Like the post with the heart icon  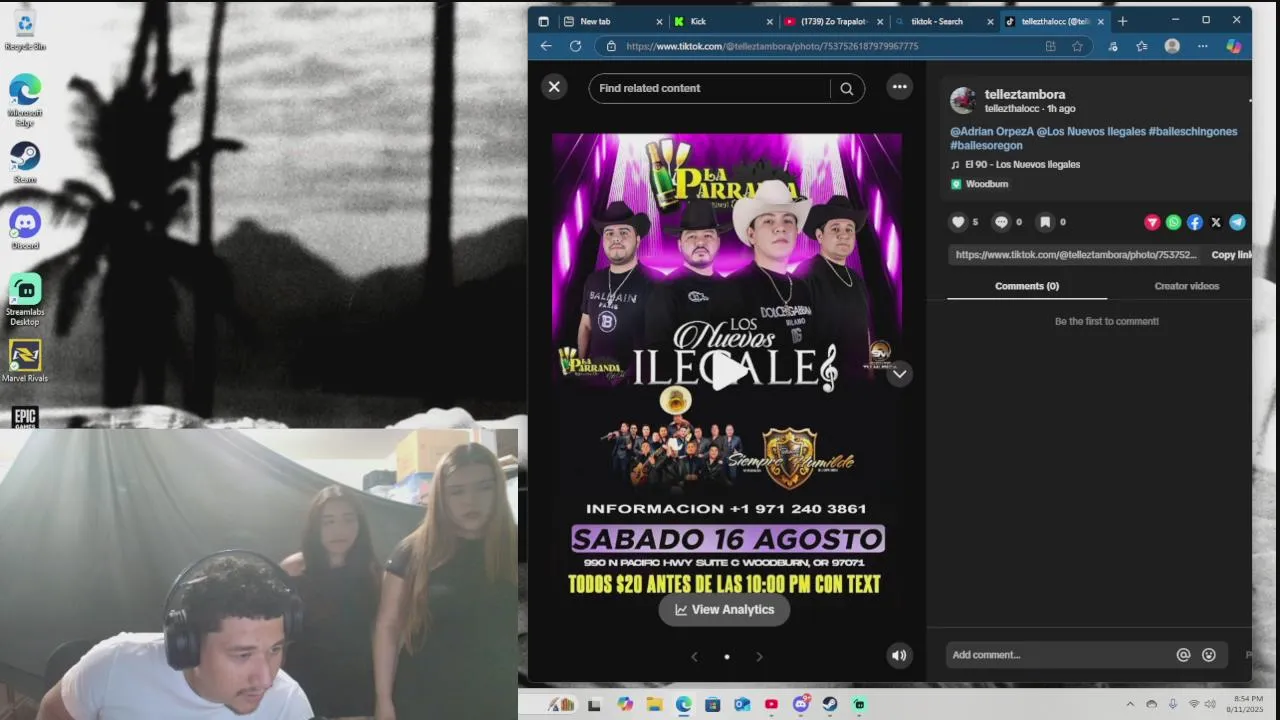tap(958, 222)
